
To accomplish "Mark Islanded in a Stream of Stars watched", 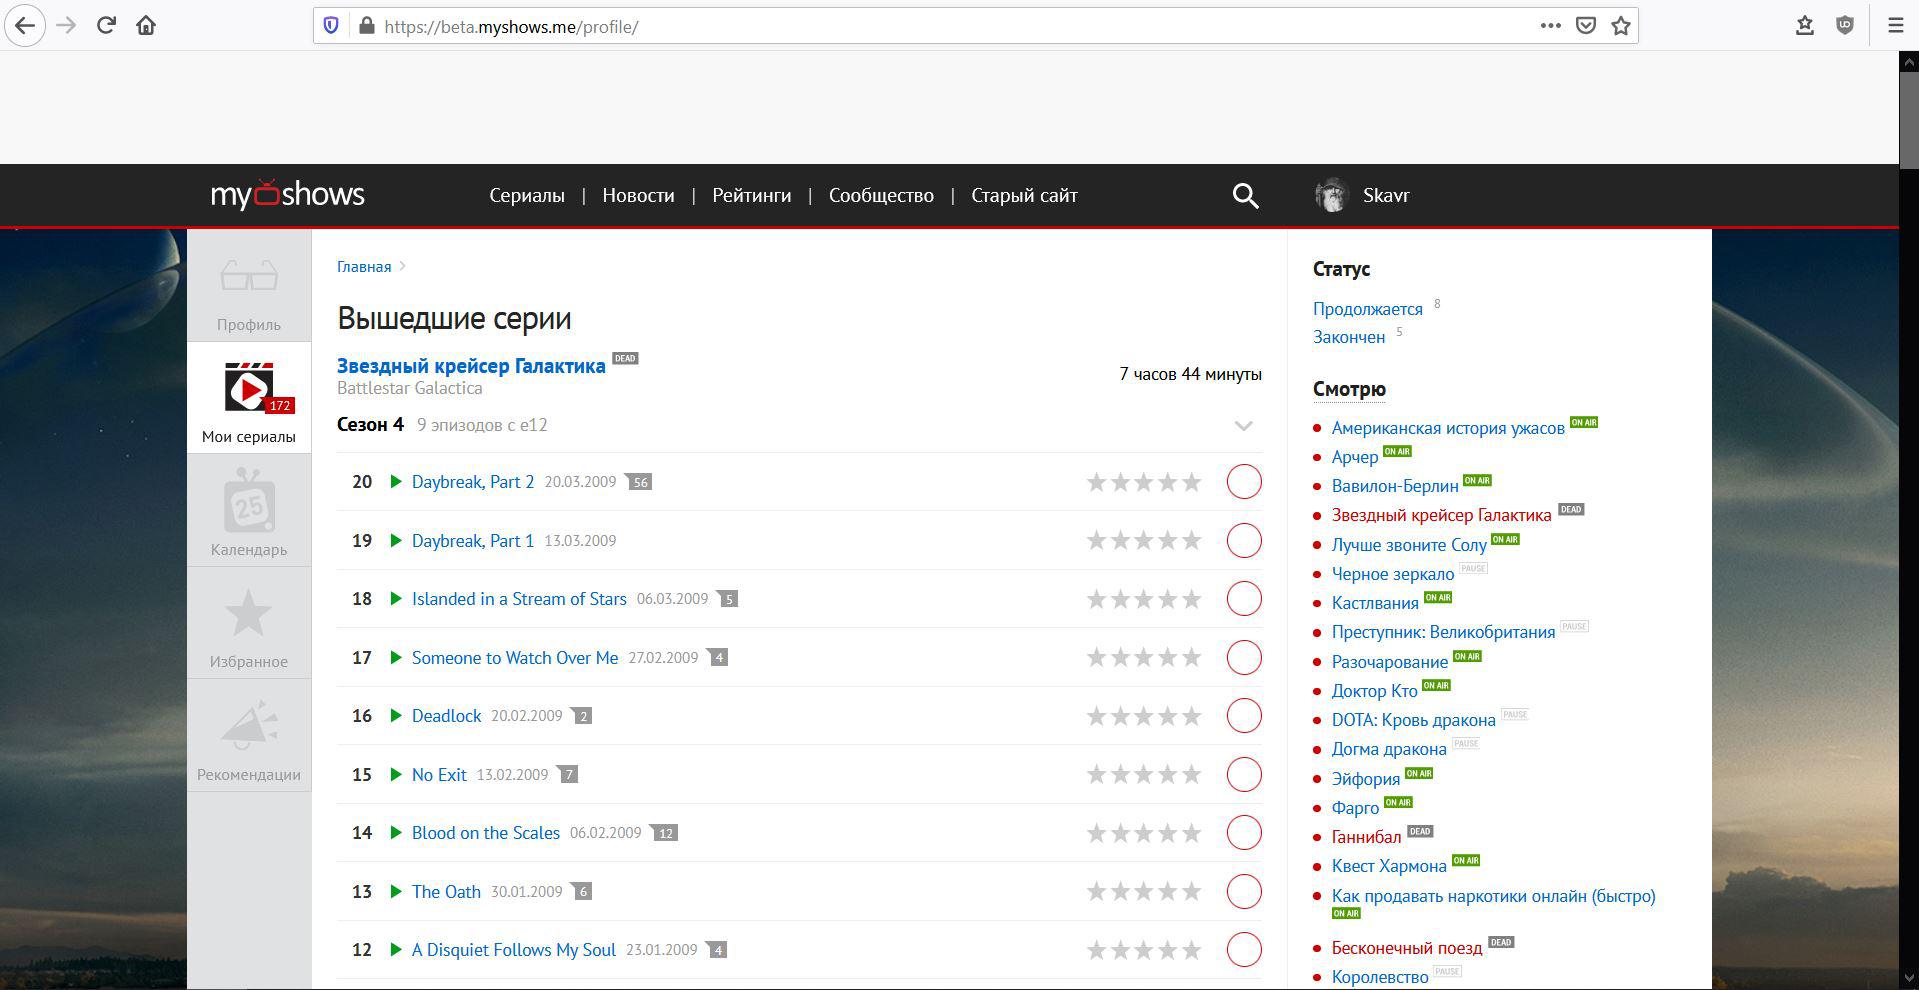I will [1244, 599].
